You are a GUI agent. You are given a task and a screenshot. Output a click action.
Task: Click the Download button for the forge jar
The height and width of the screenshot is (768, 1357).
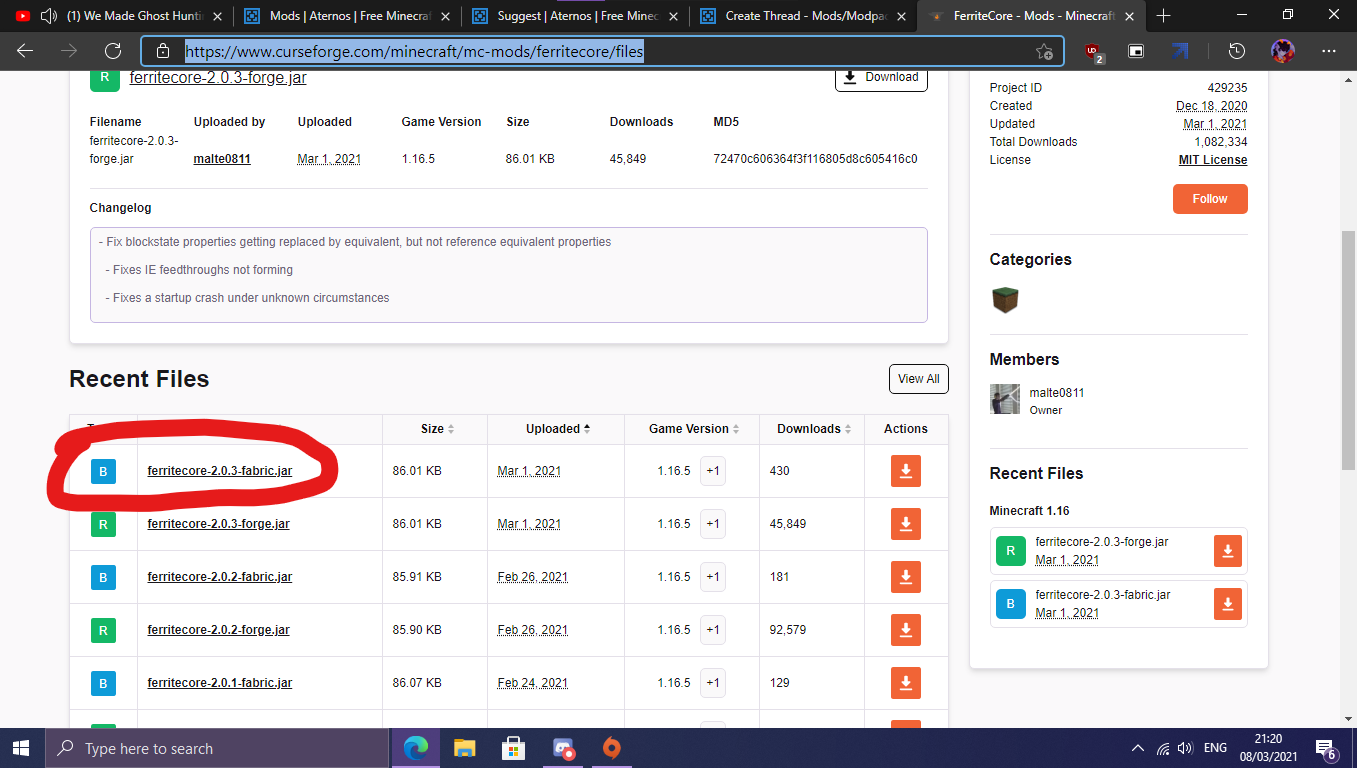881,78
